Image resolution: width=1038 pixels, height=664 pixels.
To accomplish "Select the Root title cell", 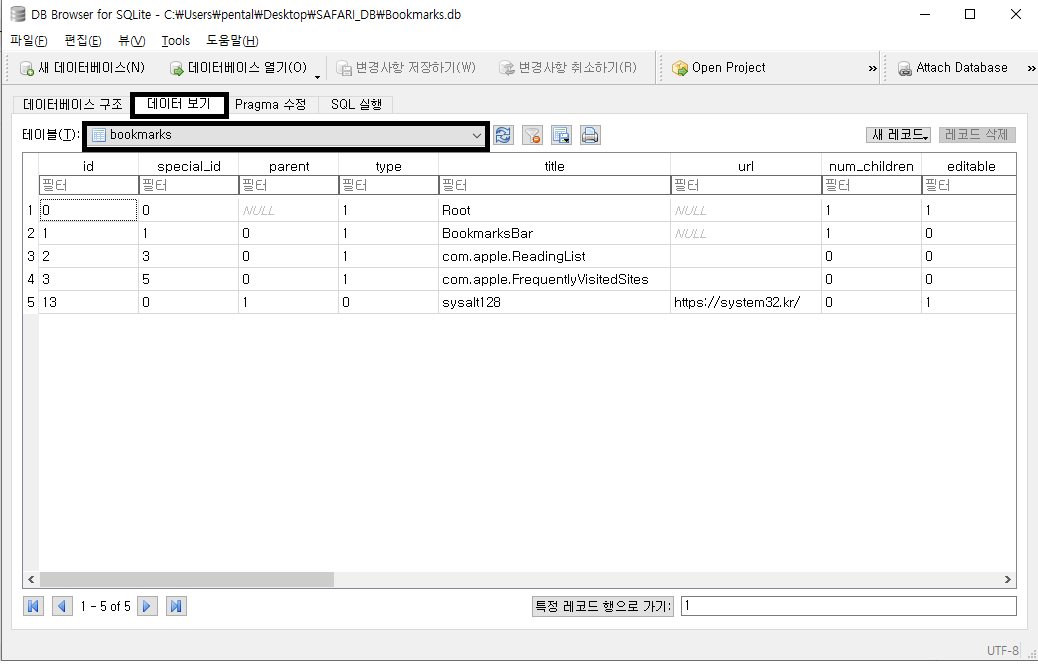I will [555, 211].
